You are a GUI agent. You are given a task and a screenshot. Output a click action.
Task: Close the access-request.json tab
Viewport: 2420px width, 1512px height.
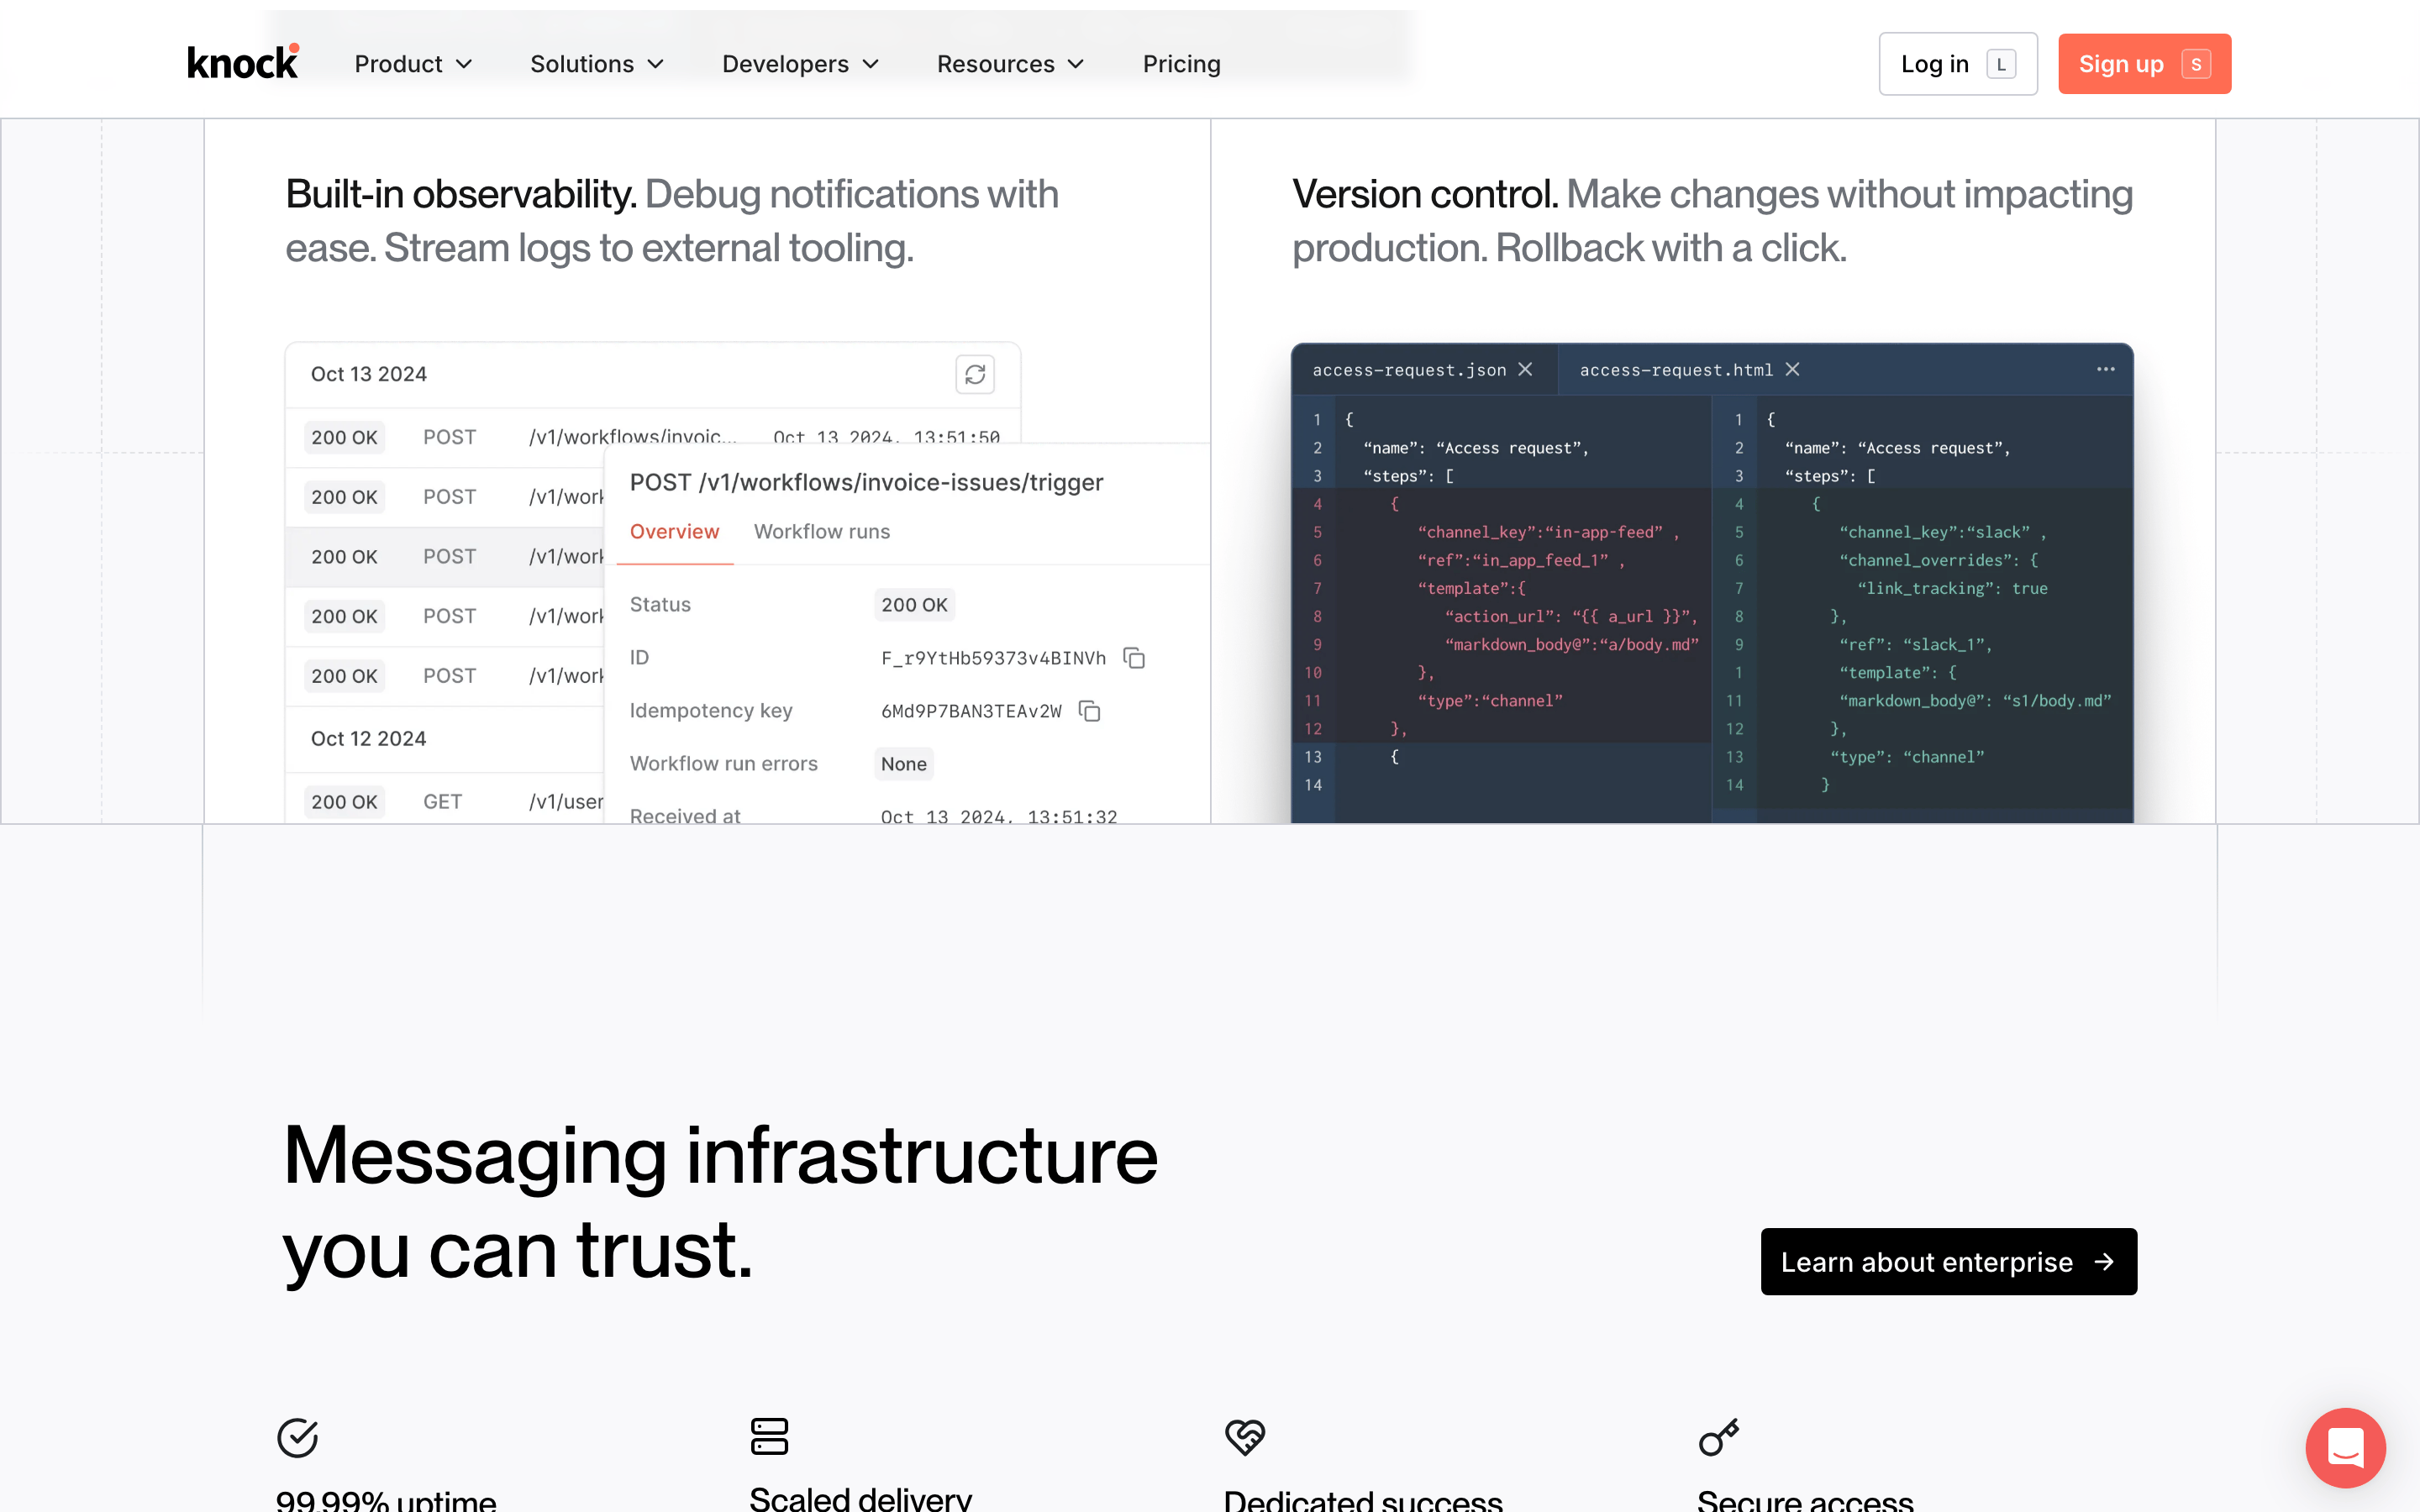1525,369
